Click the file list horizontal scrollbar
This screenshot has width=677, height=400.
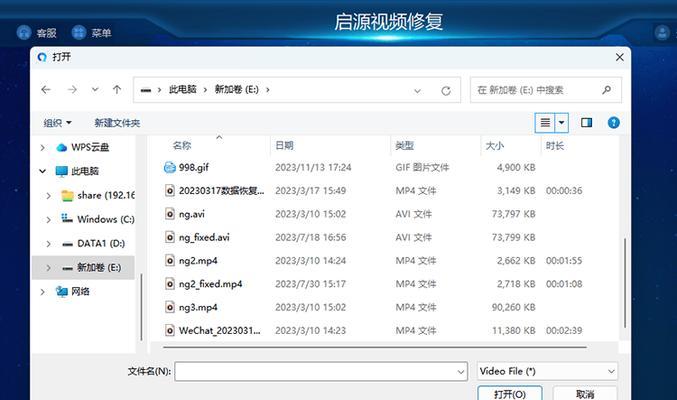(375, 347)
